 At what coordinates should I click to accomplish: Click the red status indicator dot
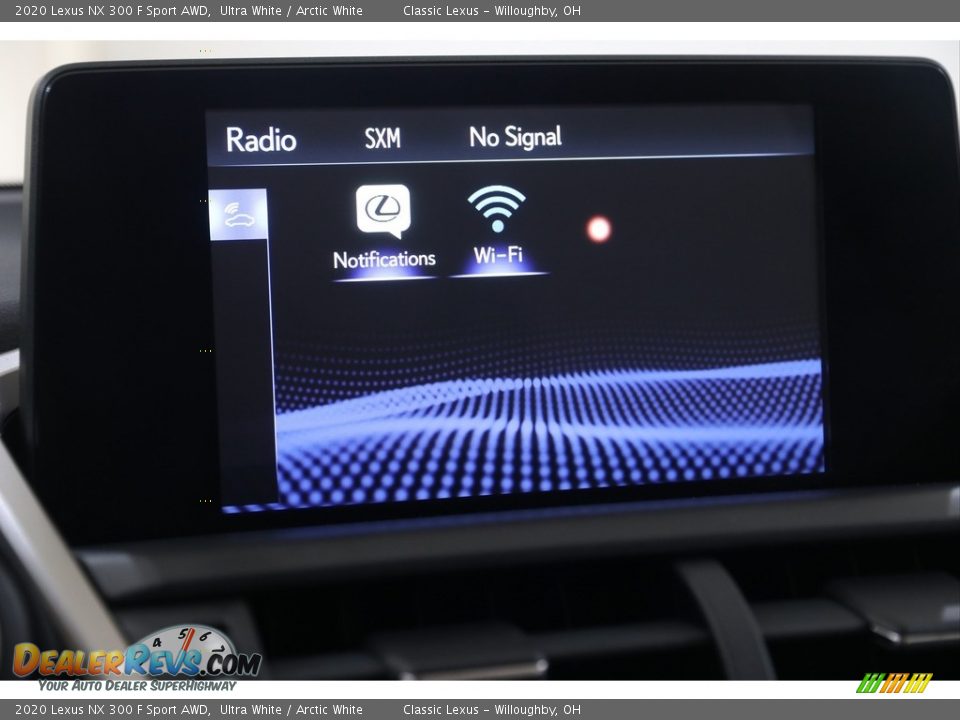pos(598,229)
